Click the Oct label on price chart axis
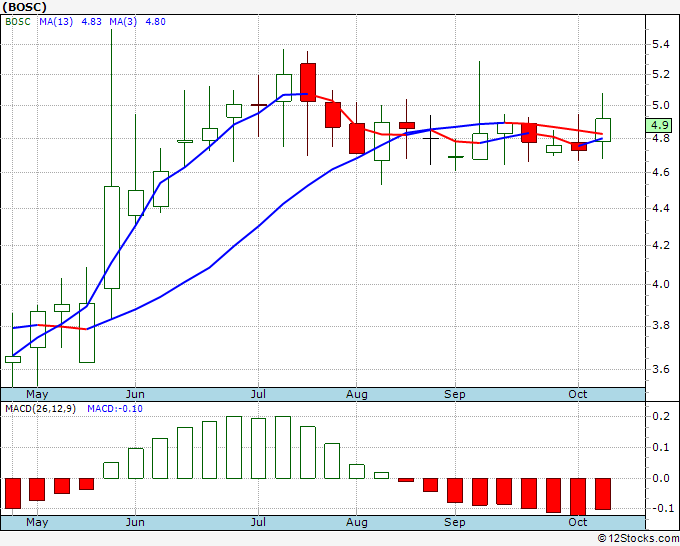Image resolution: width=680 pixels, height=546 pixels. [x=578, y=394]
